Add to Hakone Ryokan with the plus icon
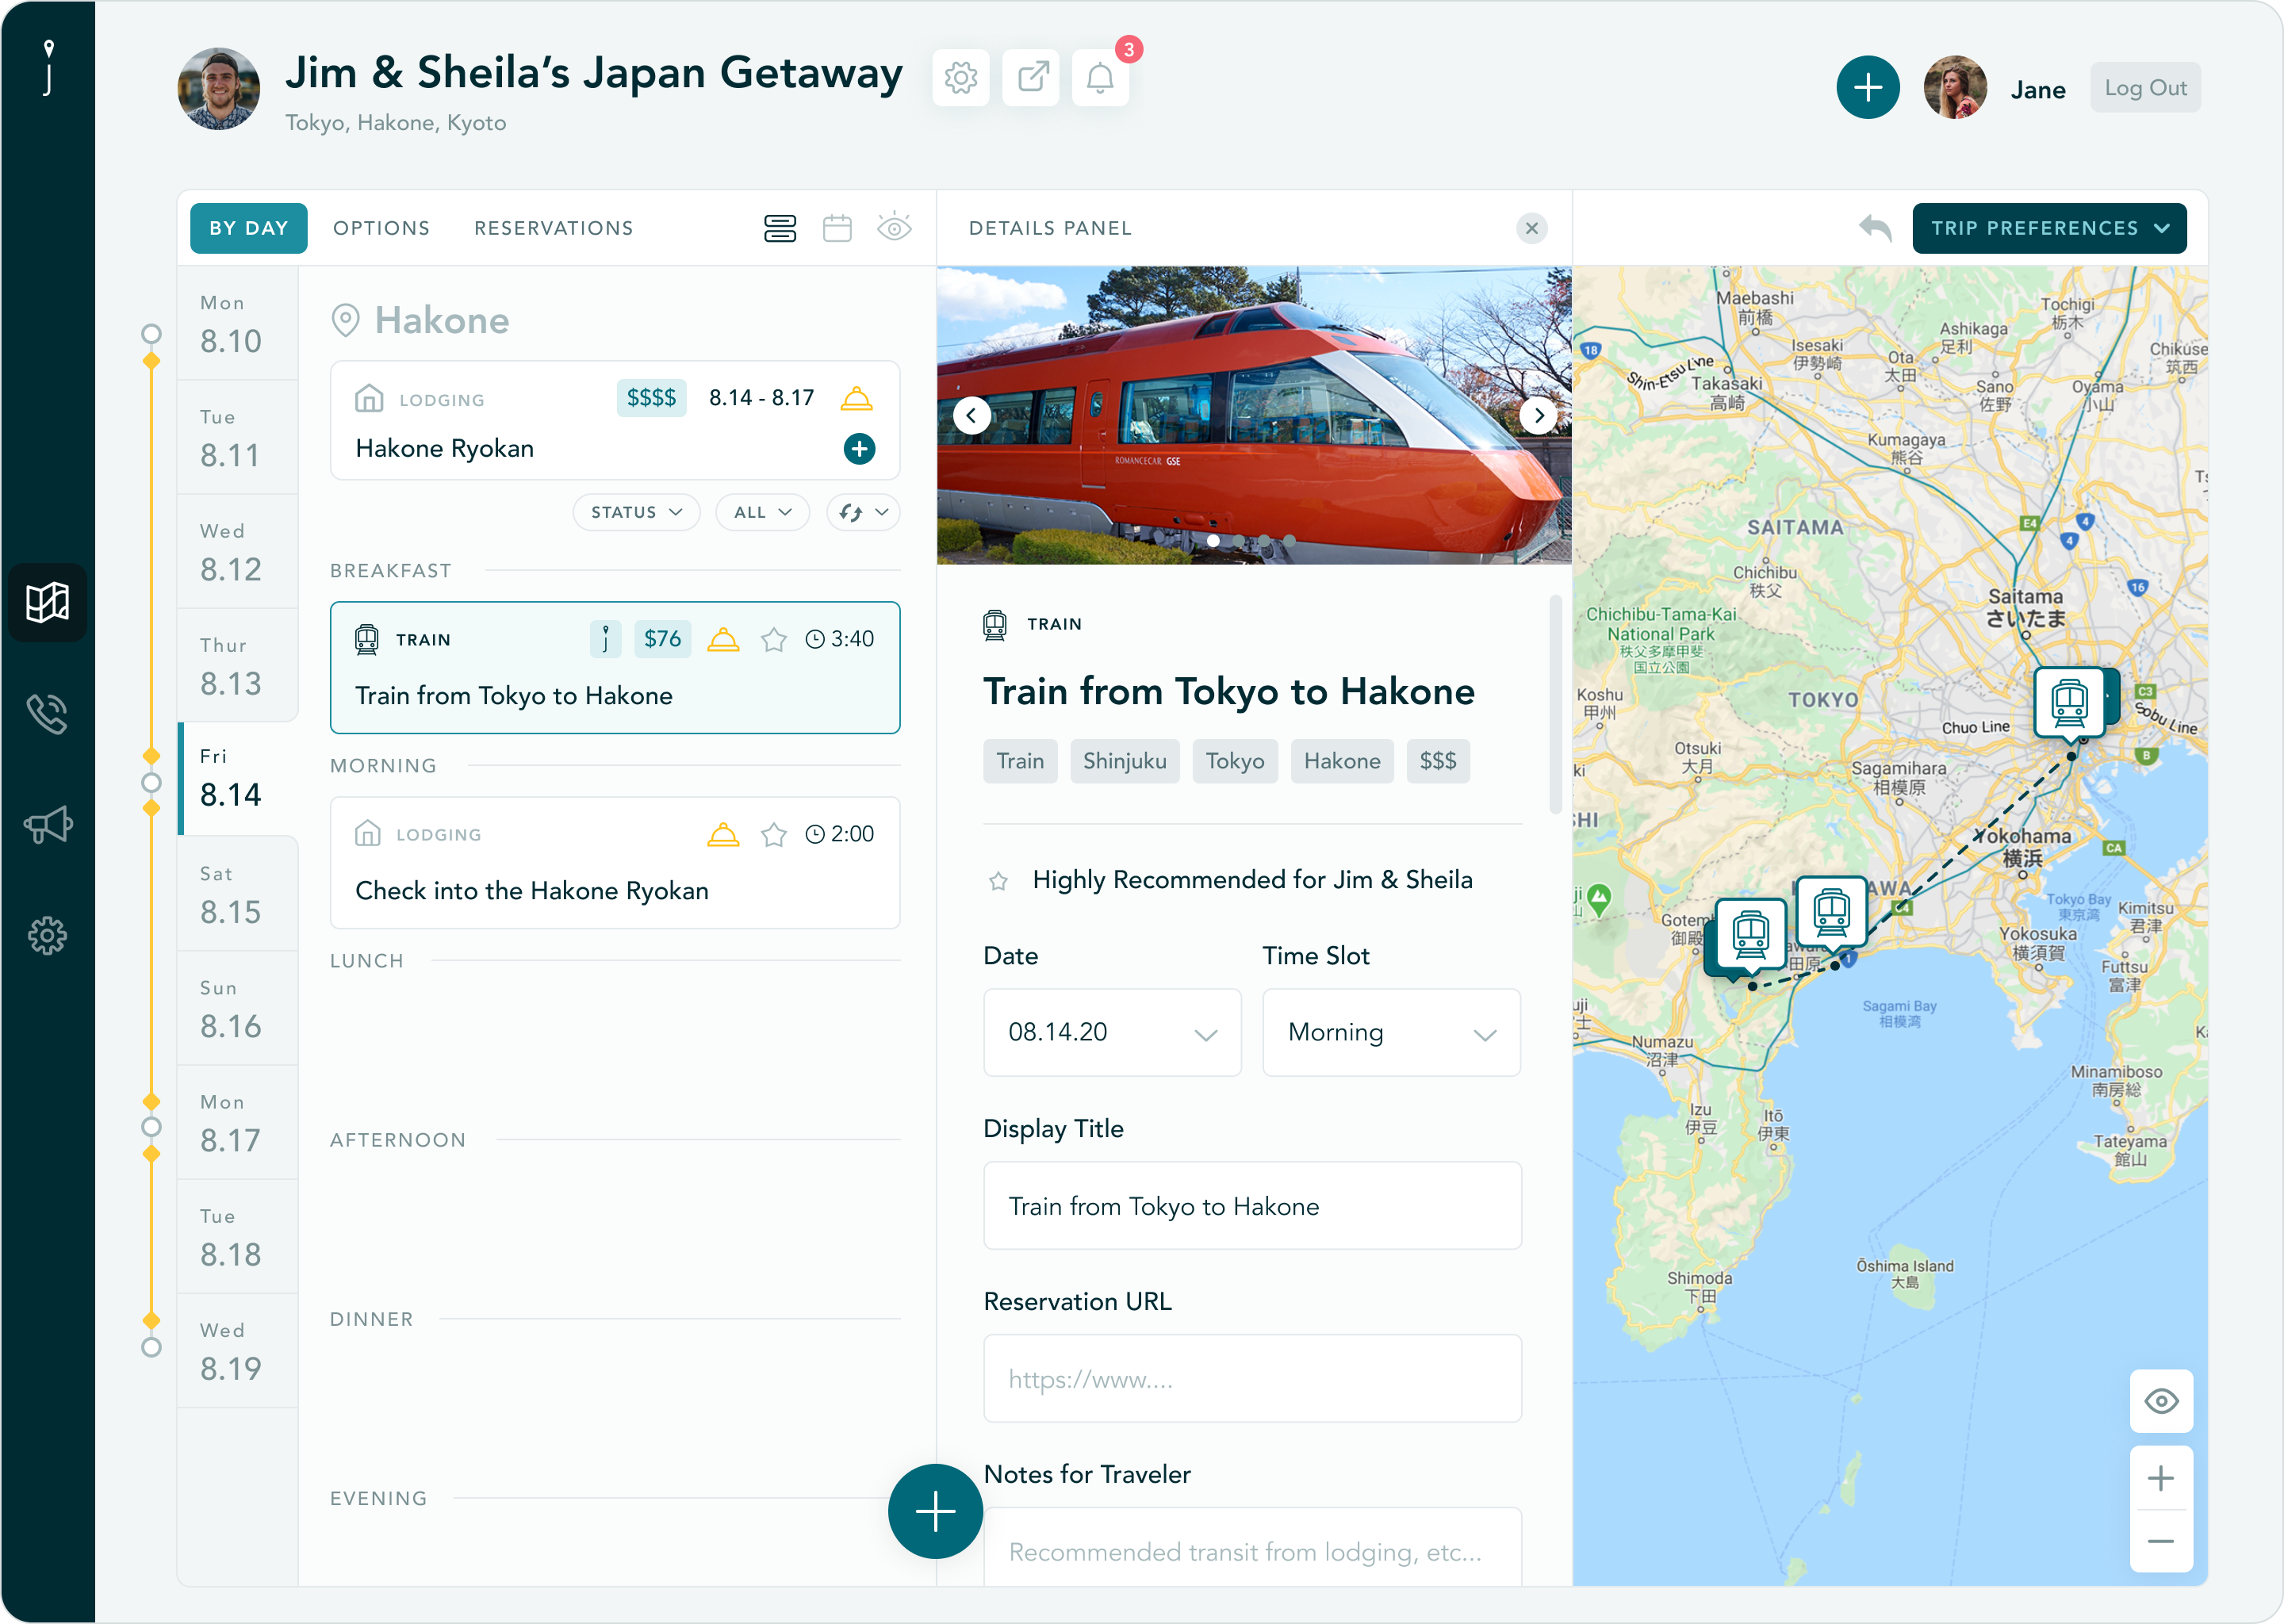The width and height of the screenshot is (2284, 1624). (859, 449)
